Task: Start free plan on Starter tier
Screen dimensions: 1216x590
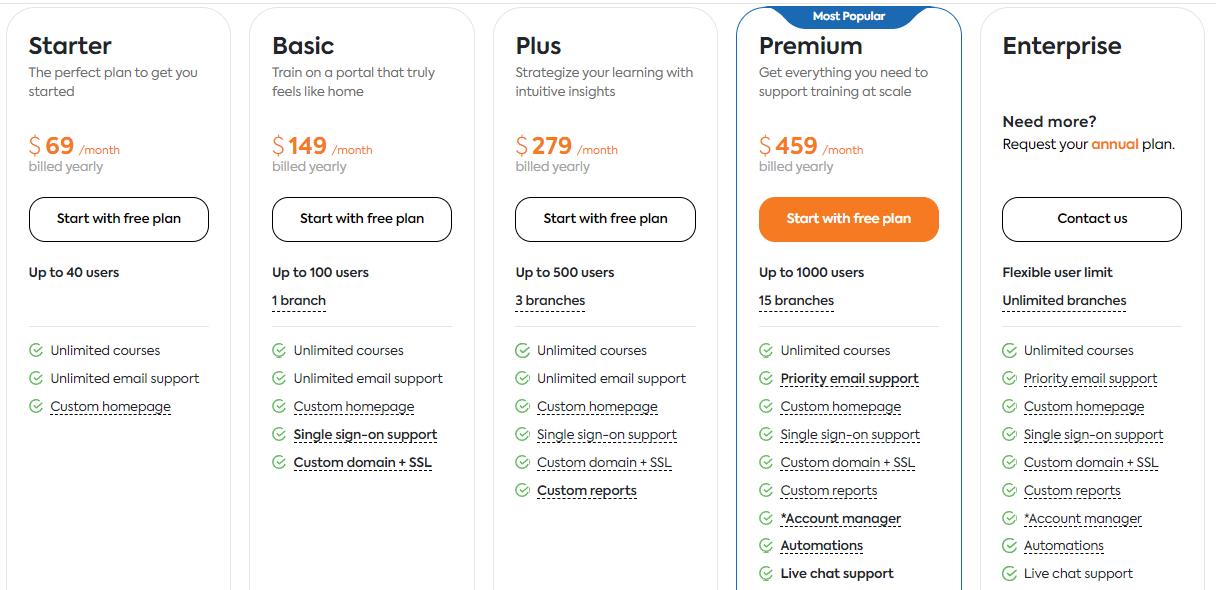Action: [119, 219]
